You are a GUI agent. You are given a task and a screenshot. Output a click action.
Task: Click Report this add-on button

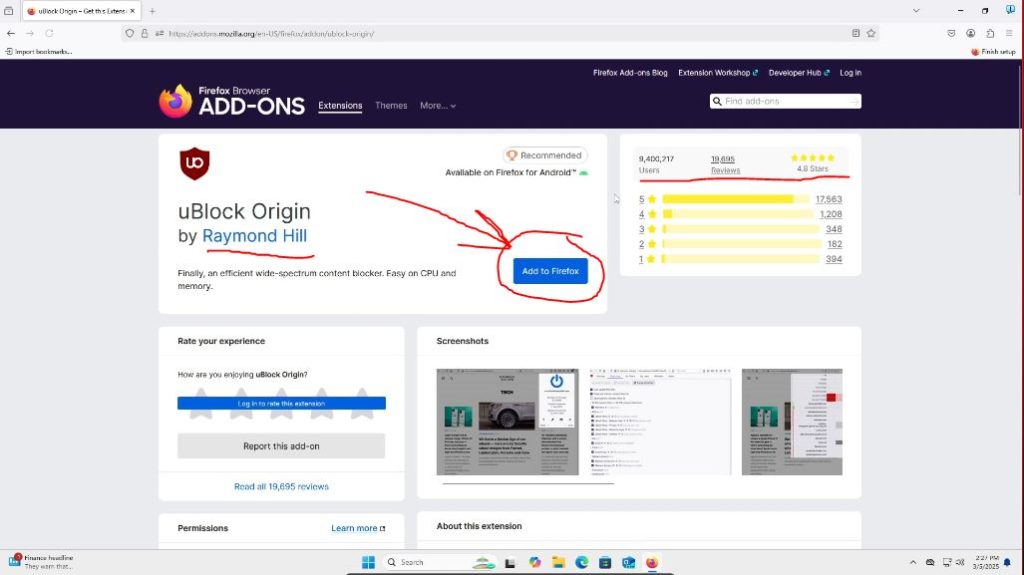(x=281, y=446)
